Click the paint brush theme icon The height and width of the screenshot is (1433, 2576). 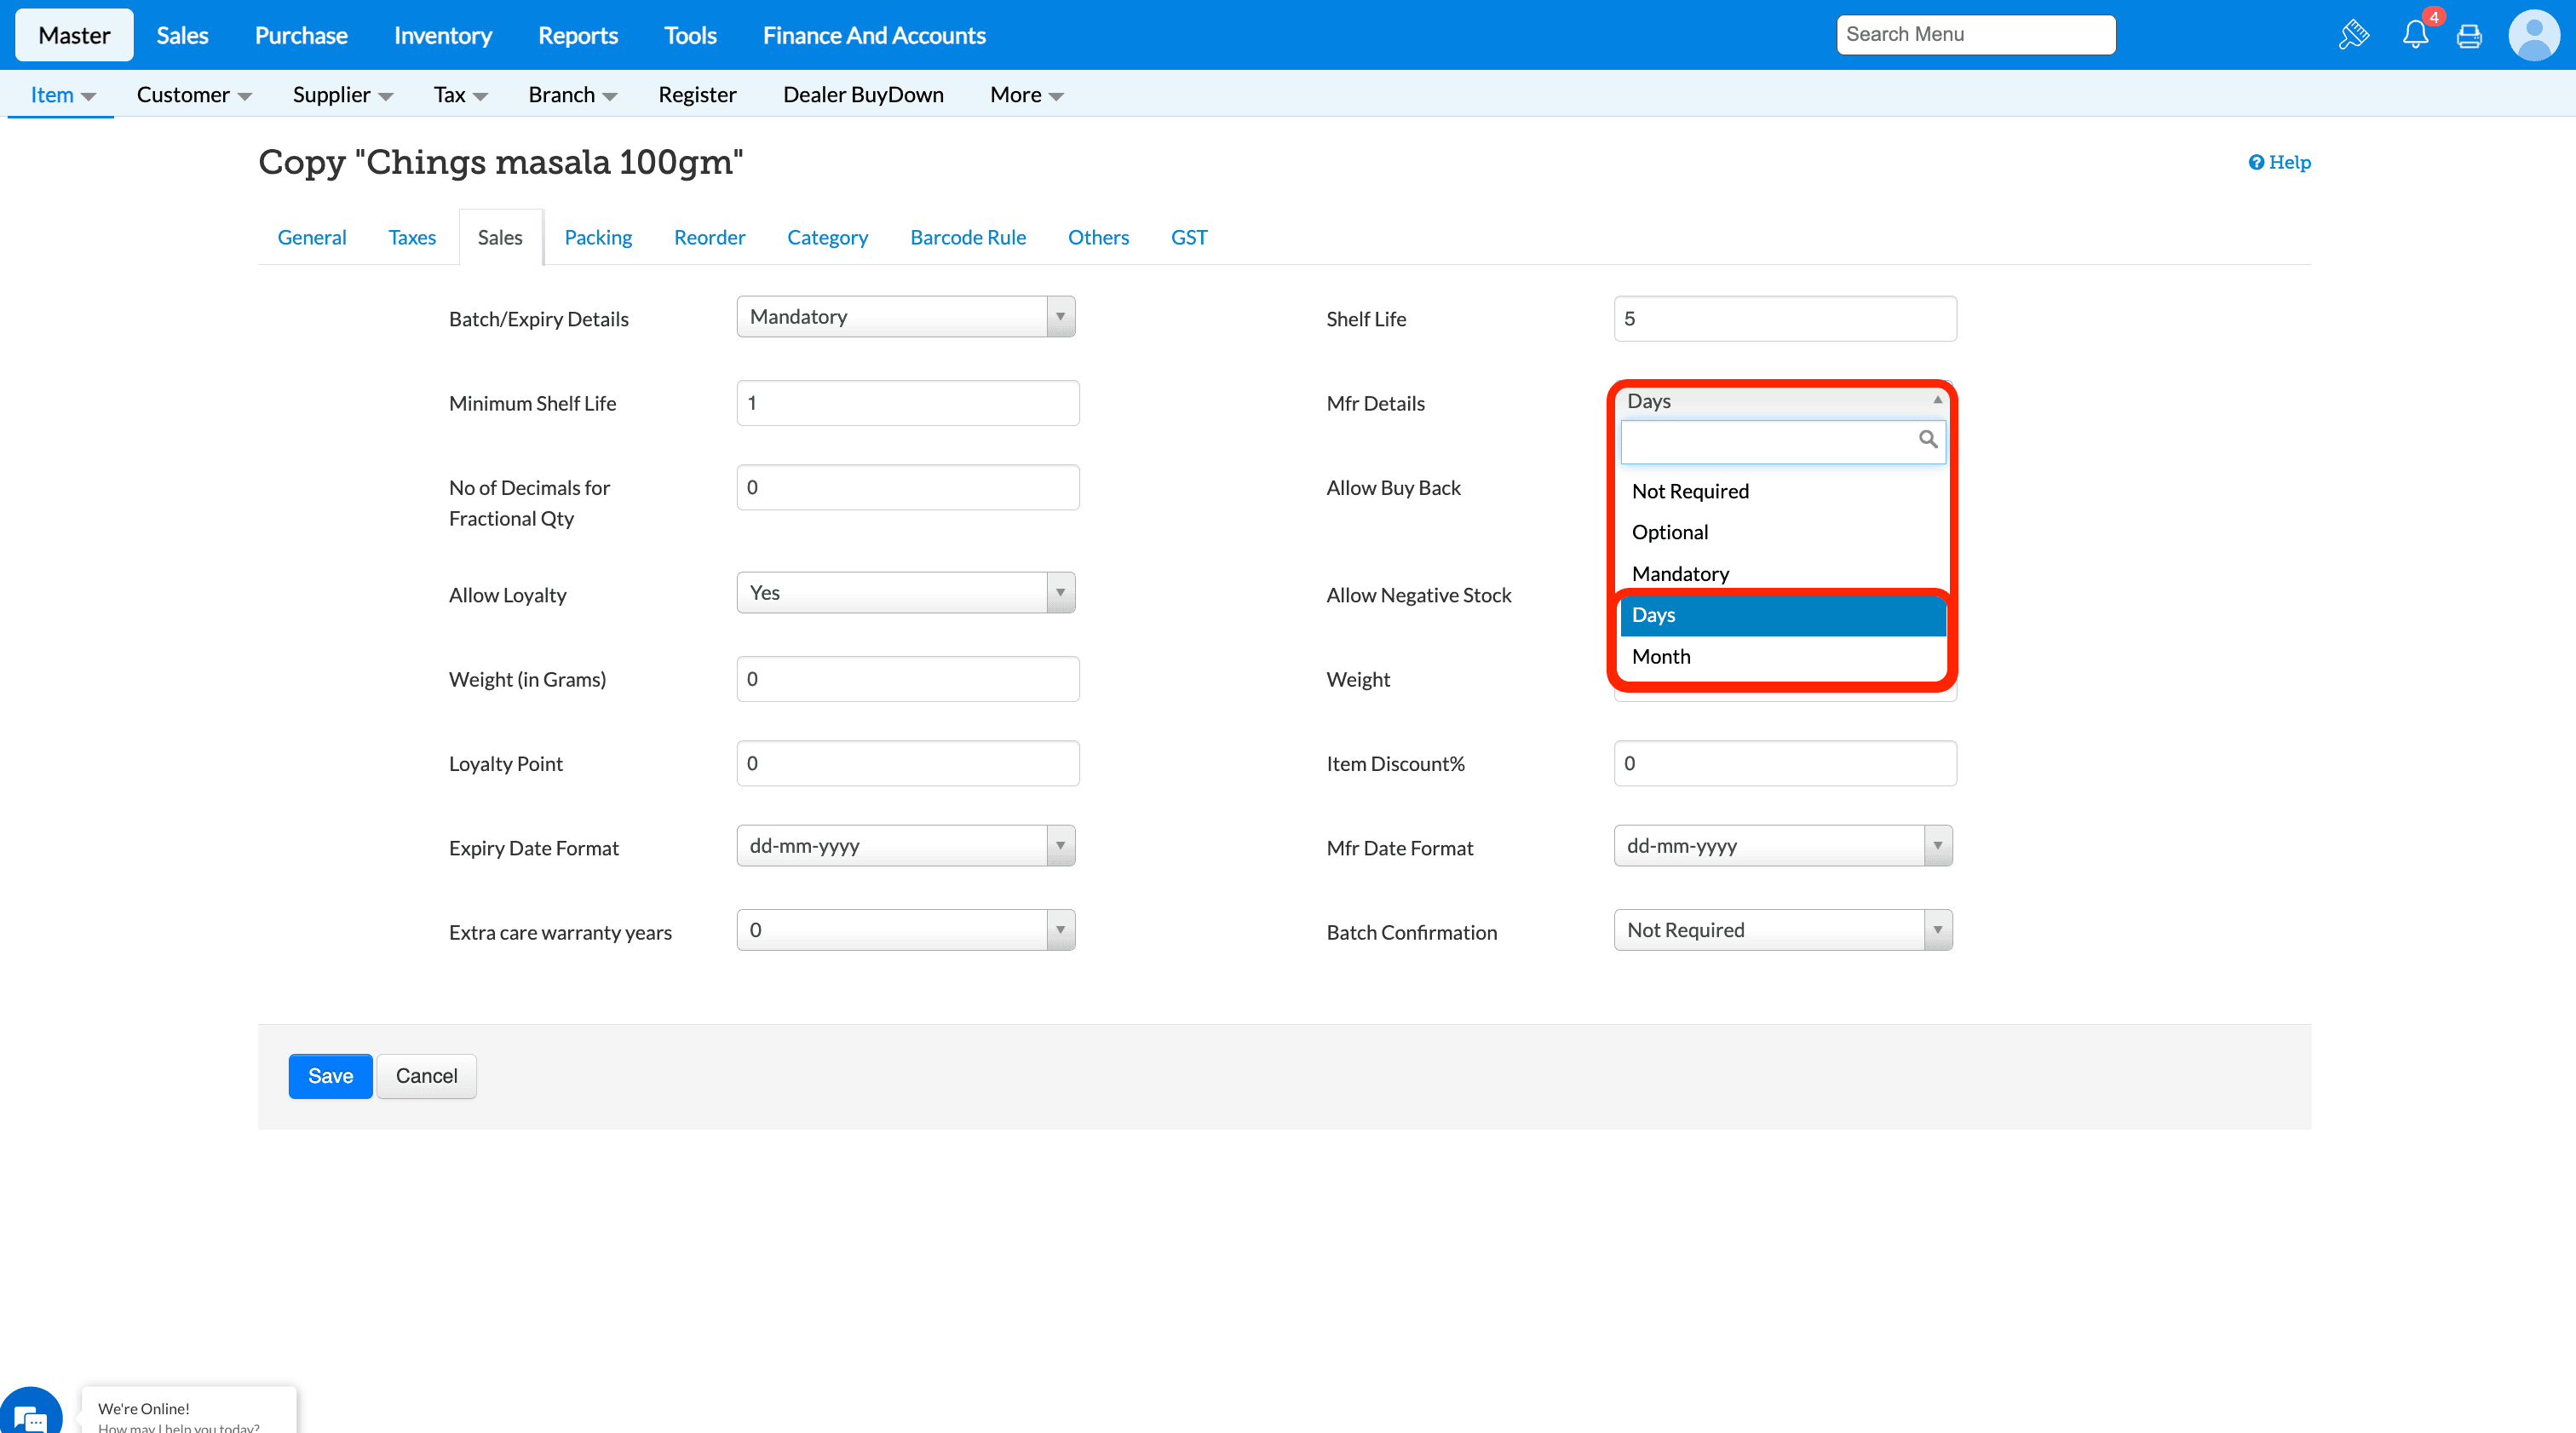pos(2353,35)
